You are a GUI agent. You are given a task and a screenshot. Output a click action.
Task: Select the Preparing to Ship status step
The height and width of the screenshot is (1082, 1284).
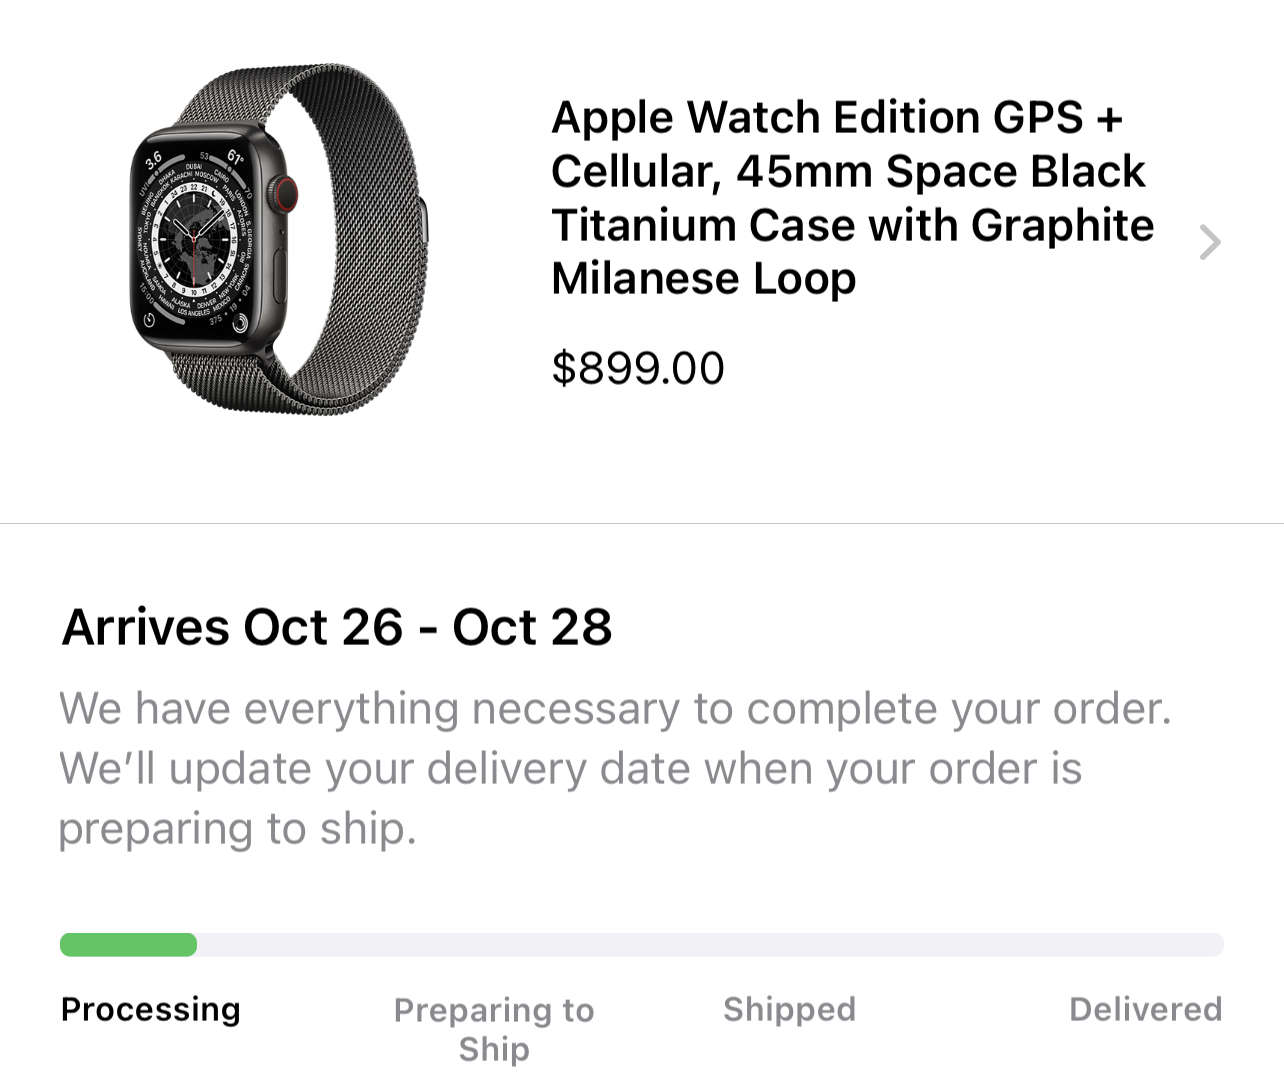tap(494, 1029)
